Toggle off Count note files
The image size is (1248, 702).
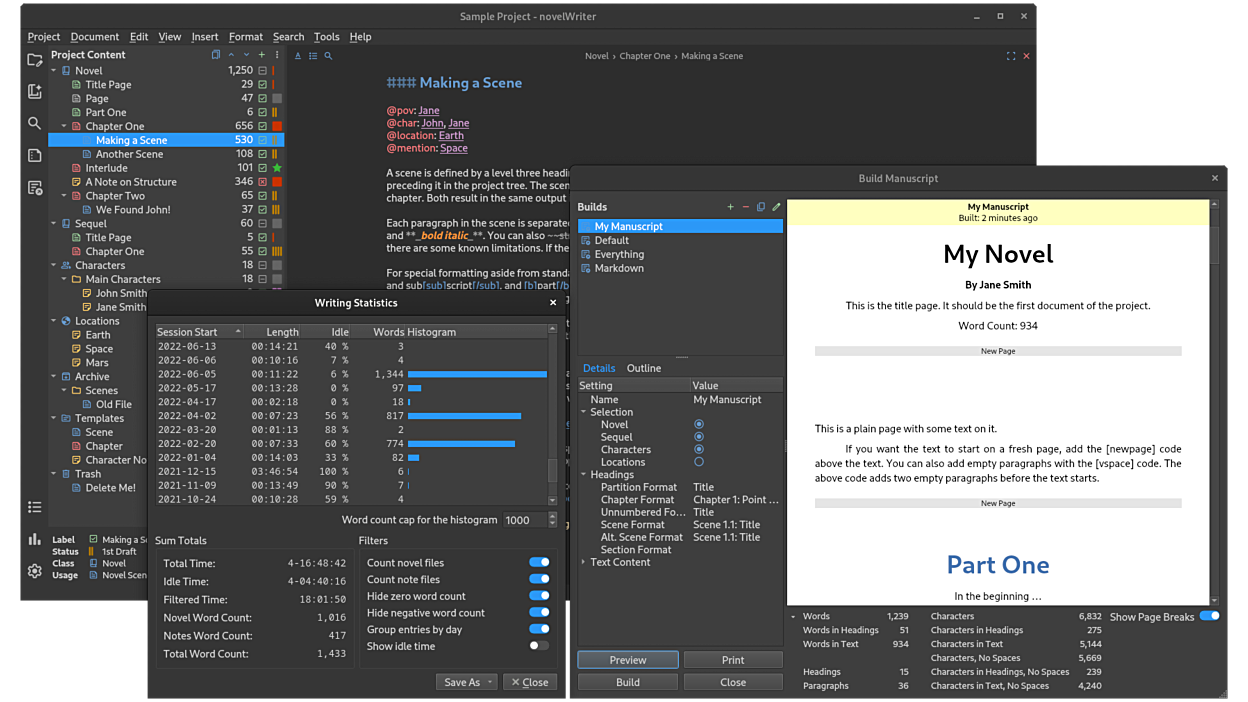539,579
